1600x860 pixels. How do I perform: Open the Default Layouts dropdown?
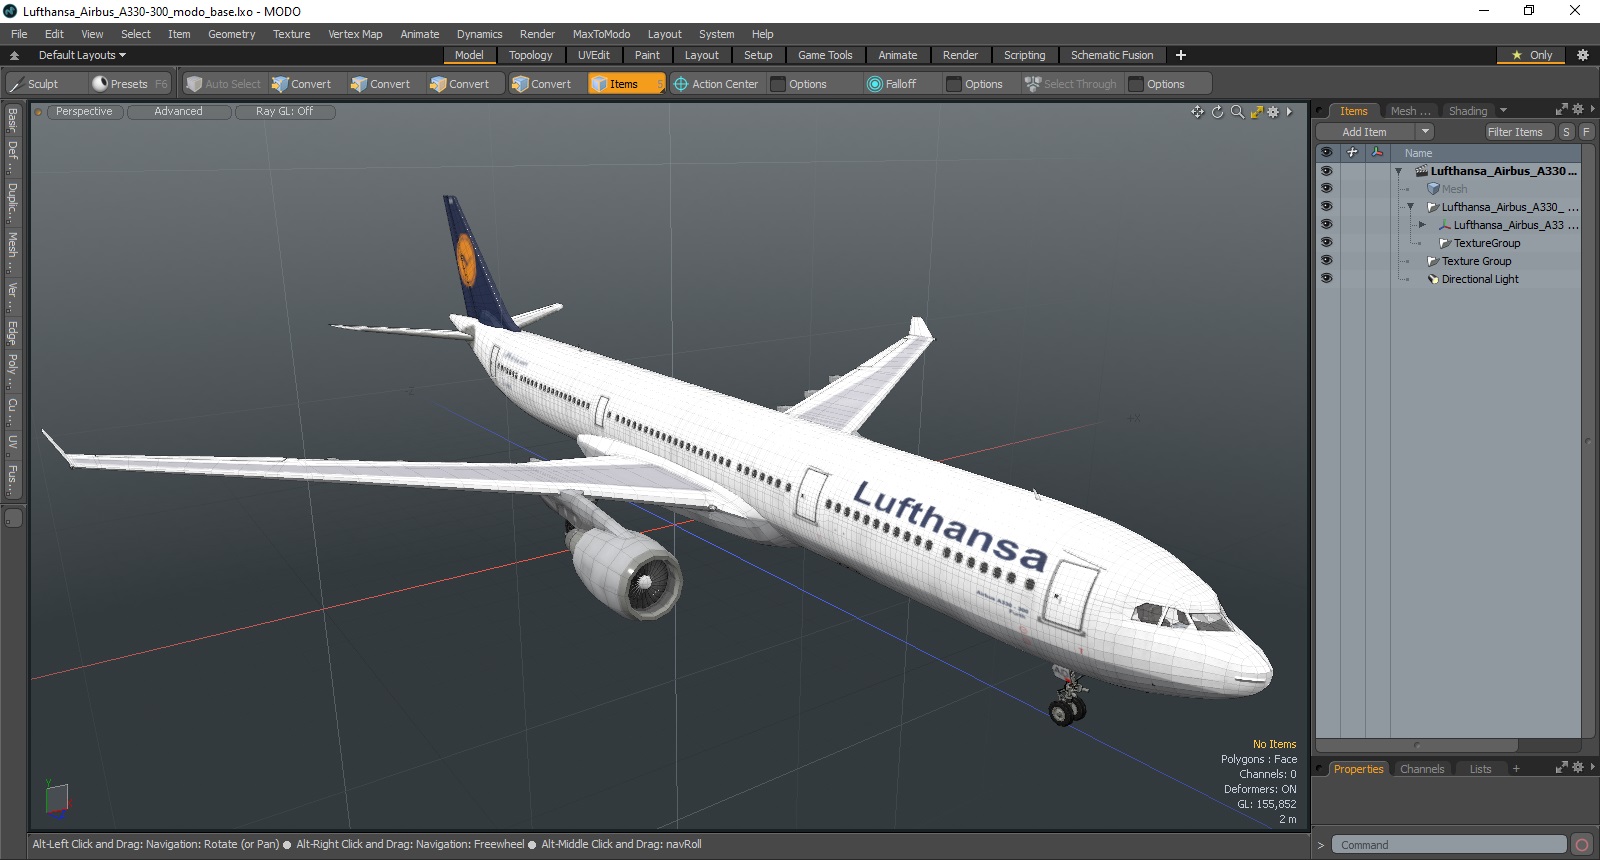point(82,55)
